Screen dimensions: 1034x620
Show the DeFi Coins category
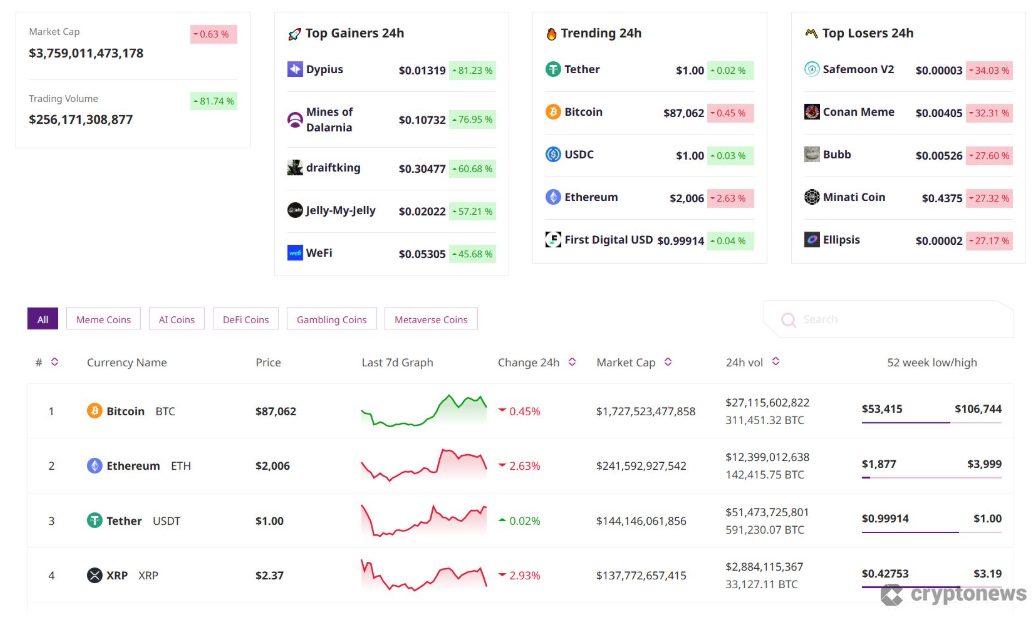point(246,319)
